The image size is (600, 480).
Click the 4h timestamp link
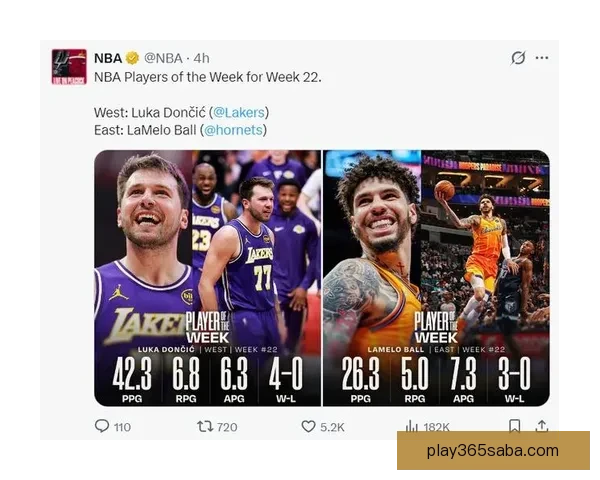pos(201,58)
